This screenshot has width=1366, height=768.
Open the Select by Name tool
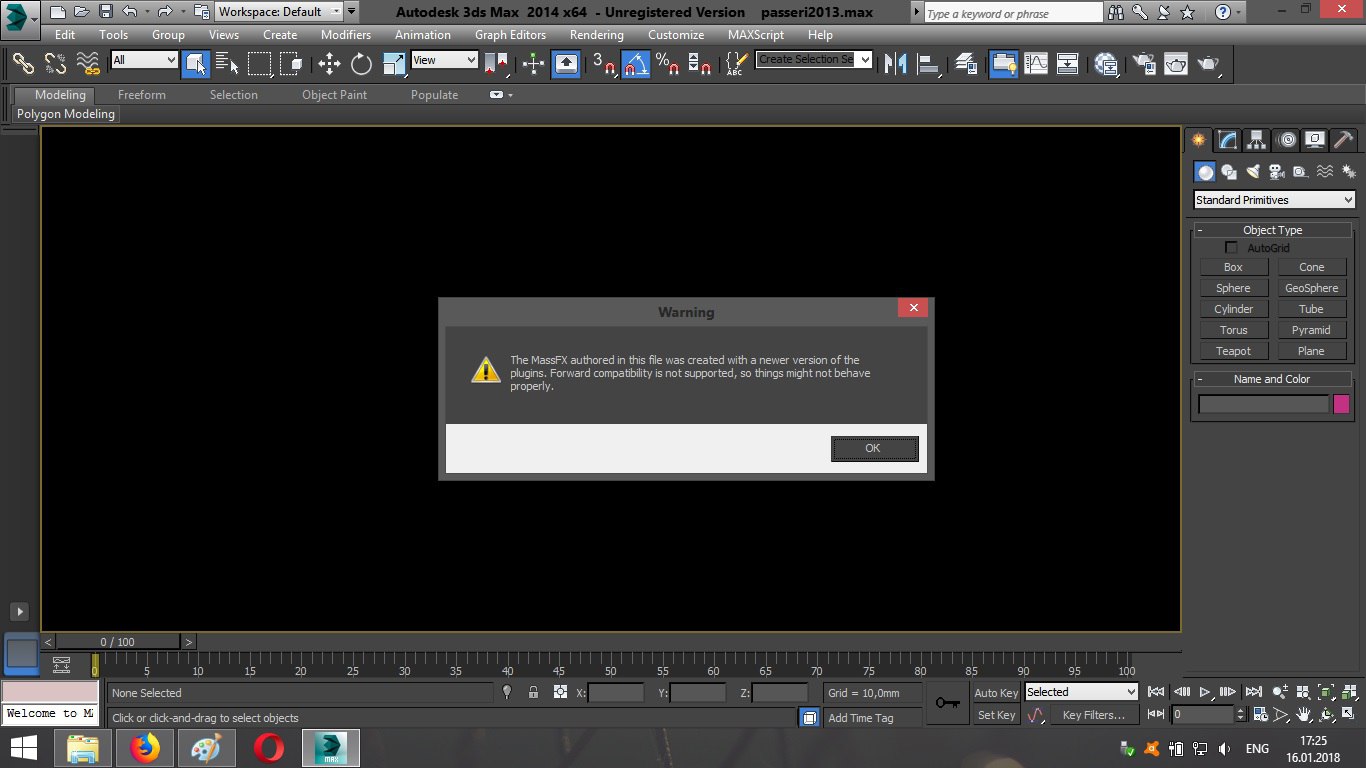pos(227,64)
